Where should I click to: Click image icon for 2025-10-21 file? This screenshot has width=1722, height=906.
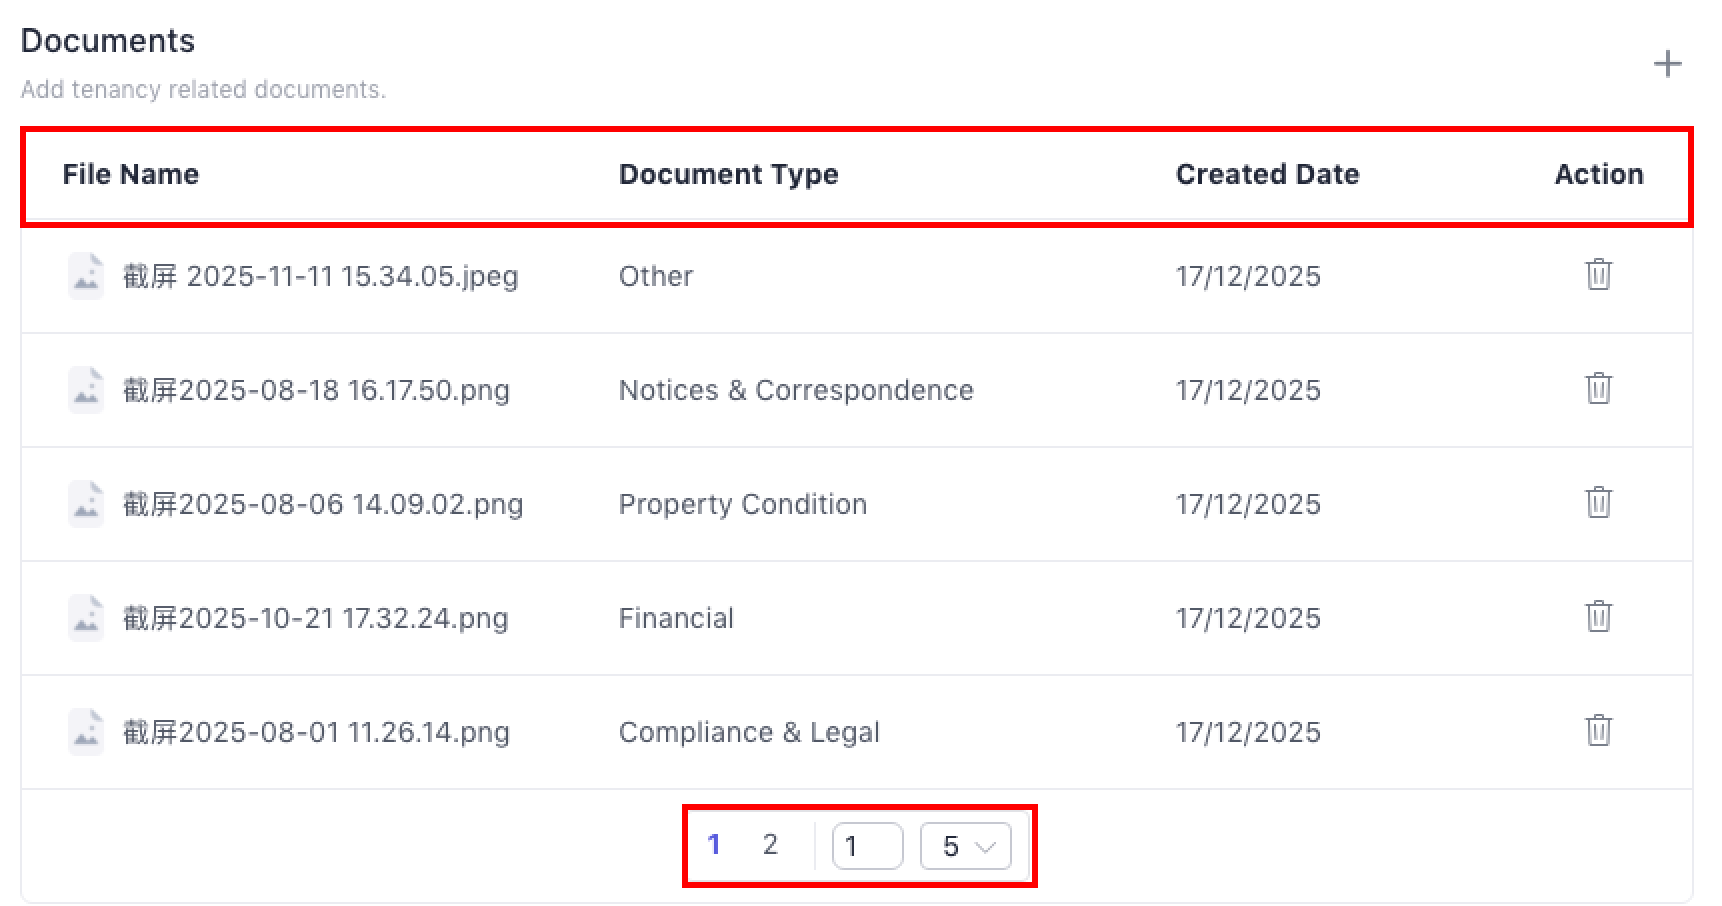tap(86, 618)
